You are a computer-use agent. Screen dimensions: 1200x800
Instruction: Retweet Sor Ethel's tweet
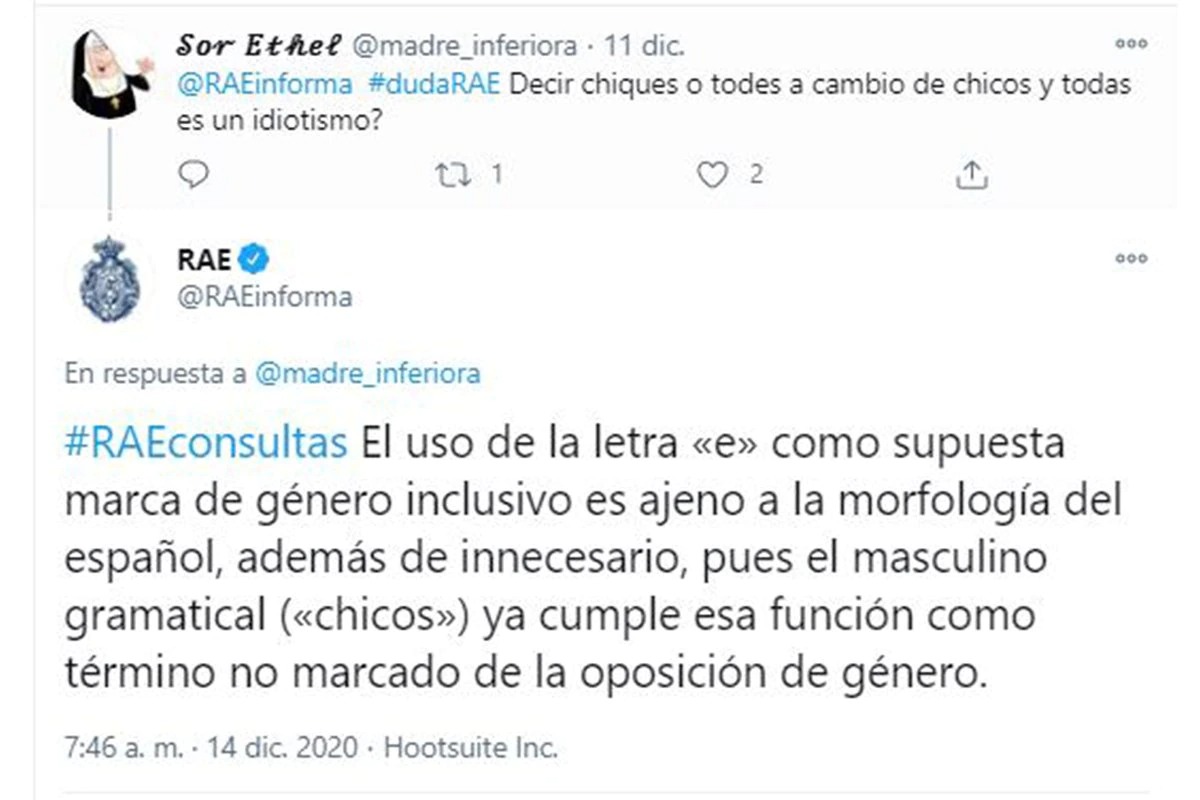455,176
